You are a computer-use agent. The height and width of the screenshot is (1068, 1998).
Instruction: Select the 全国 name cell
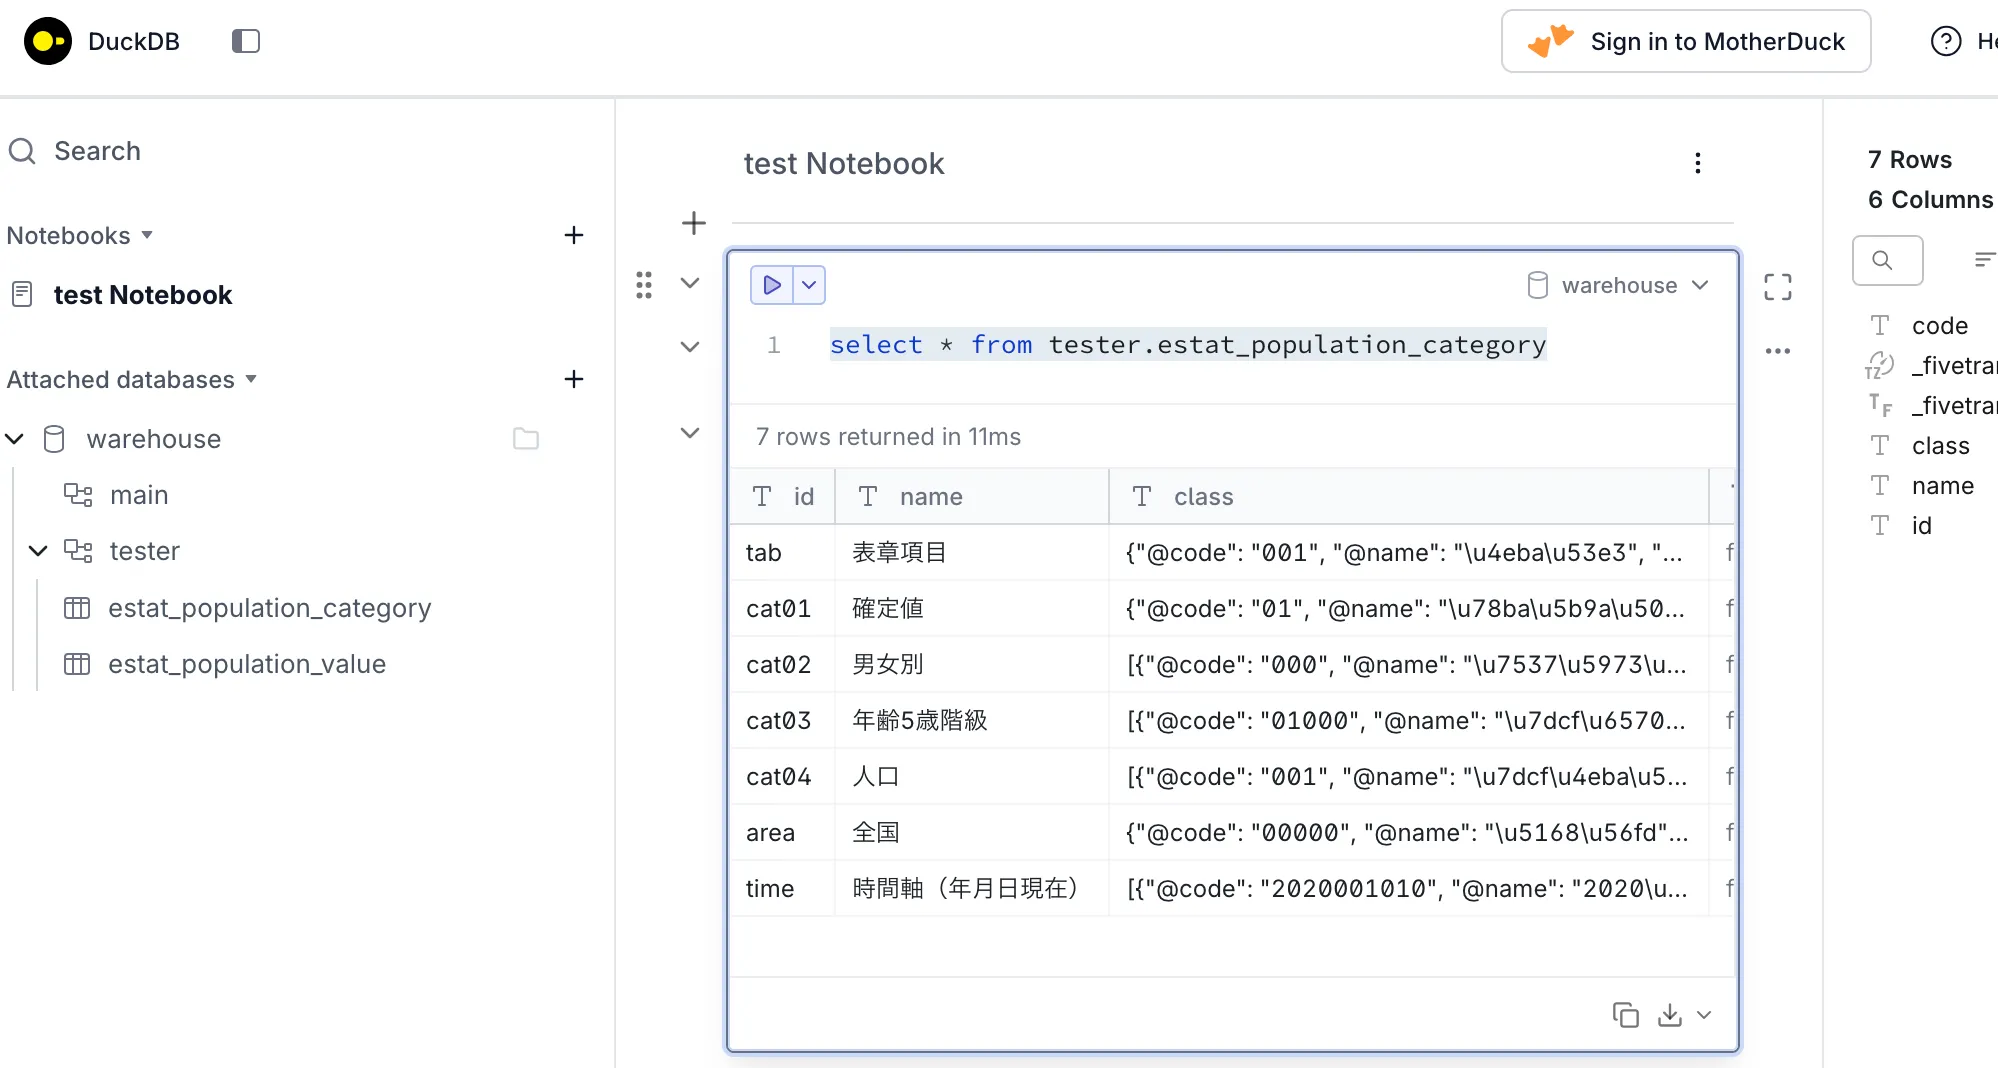(972, 832)
